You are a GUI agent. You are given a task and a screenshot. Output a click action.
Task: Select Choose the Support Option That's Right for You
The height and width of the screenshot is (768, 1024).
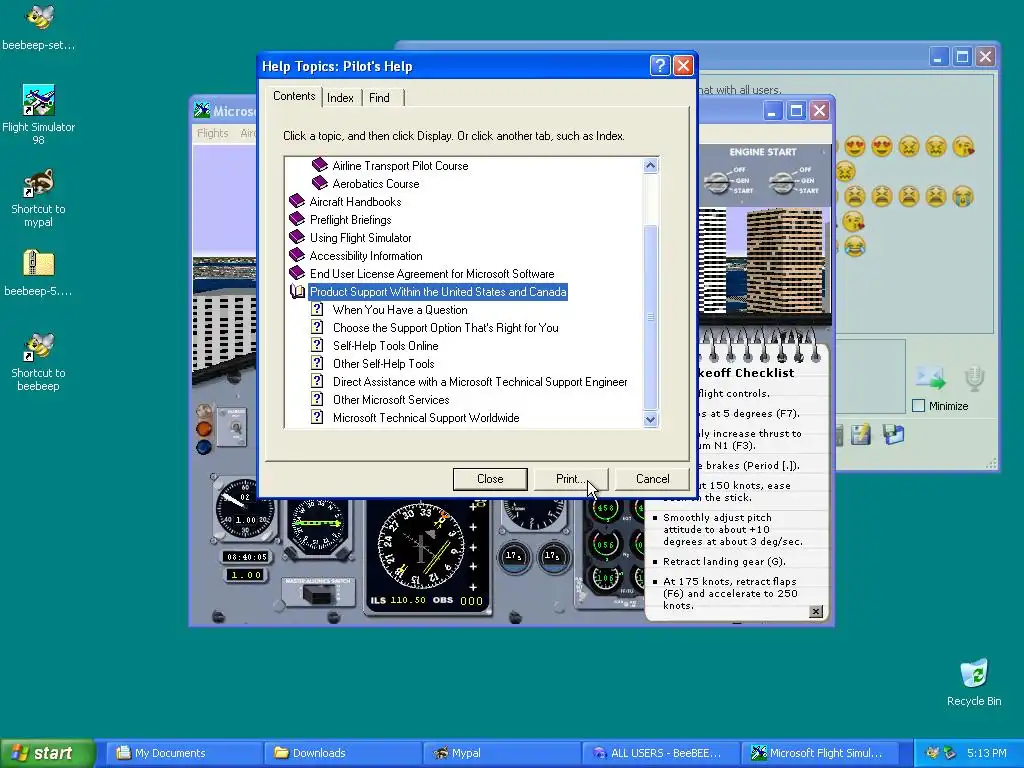pyautogui.click(x=445, y=327)
